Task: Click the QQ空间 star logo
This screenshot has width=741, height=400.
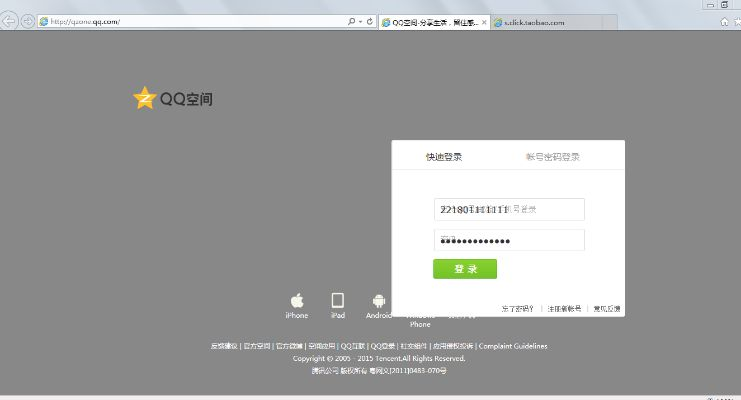Action: coord(145,98)
